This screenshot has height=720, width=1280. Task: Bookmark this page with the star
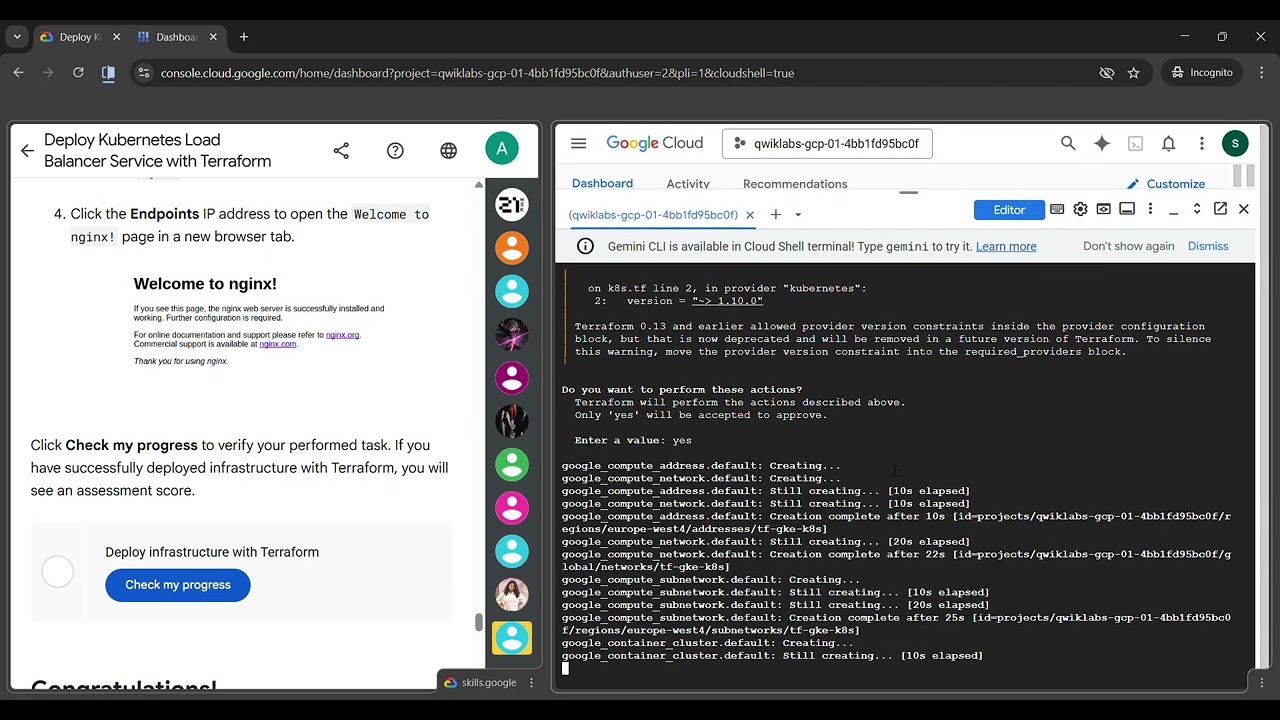pyautogui.click(x=1134, y=73)
